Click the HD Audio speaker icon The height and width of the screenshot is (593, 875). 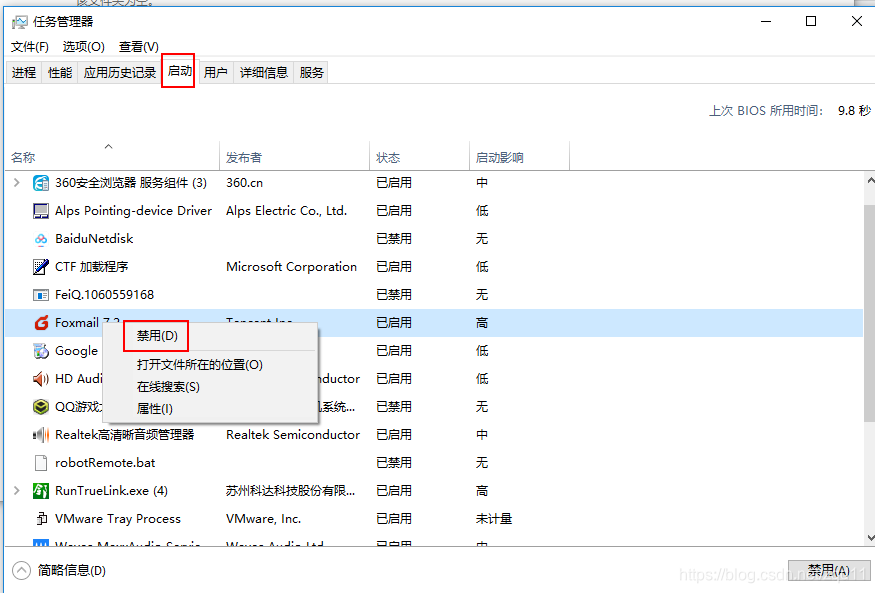pyautogui.click(x=41, y=379)
